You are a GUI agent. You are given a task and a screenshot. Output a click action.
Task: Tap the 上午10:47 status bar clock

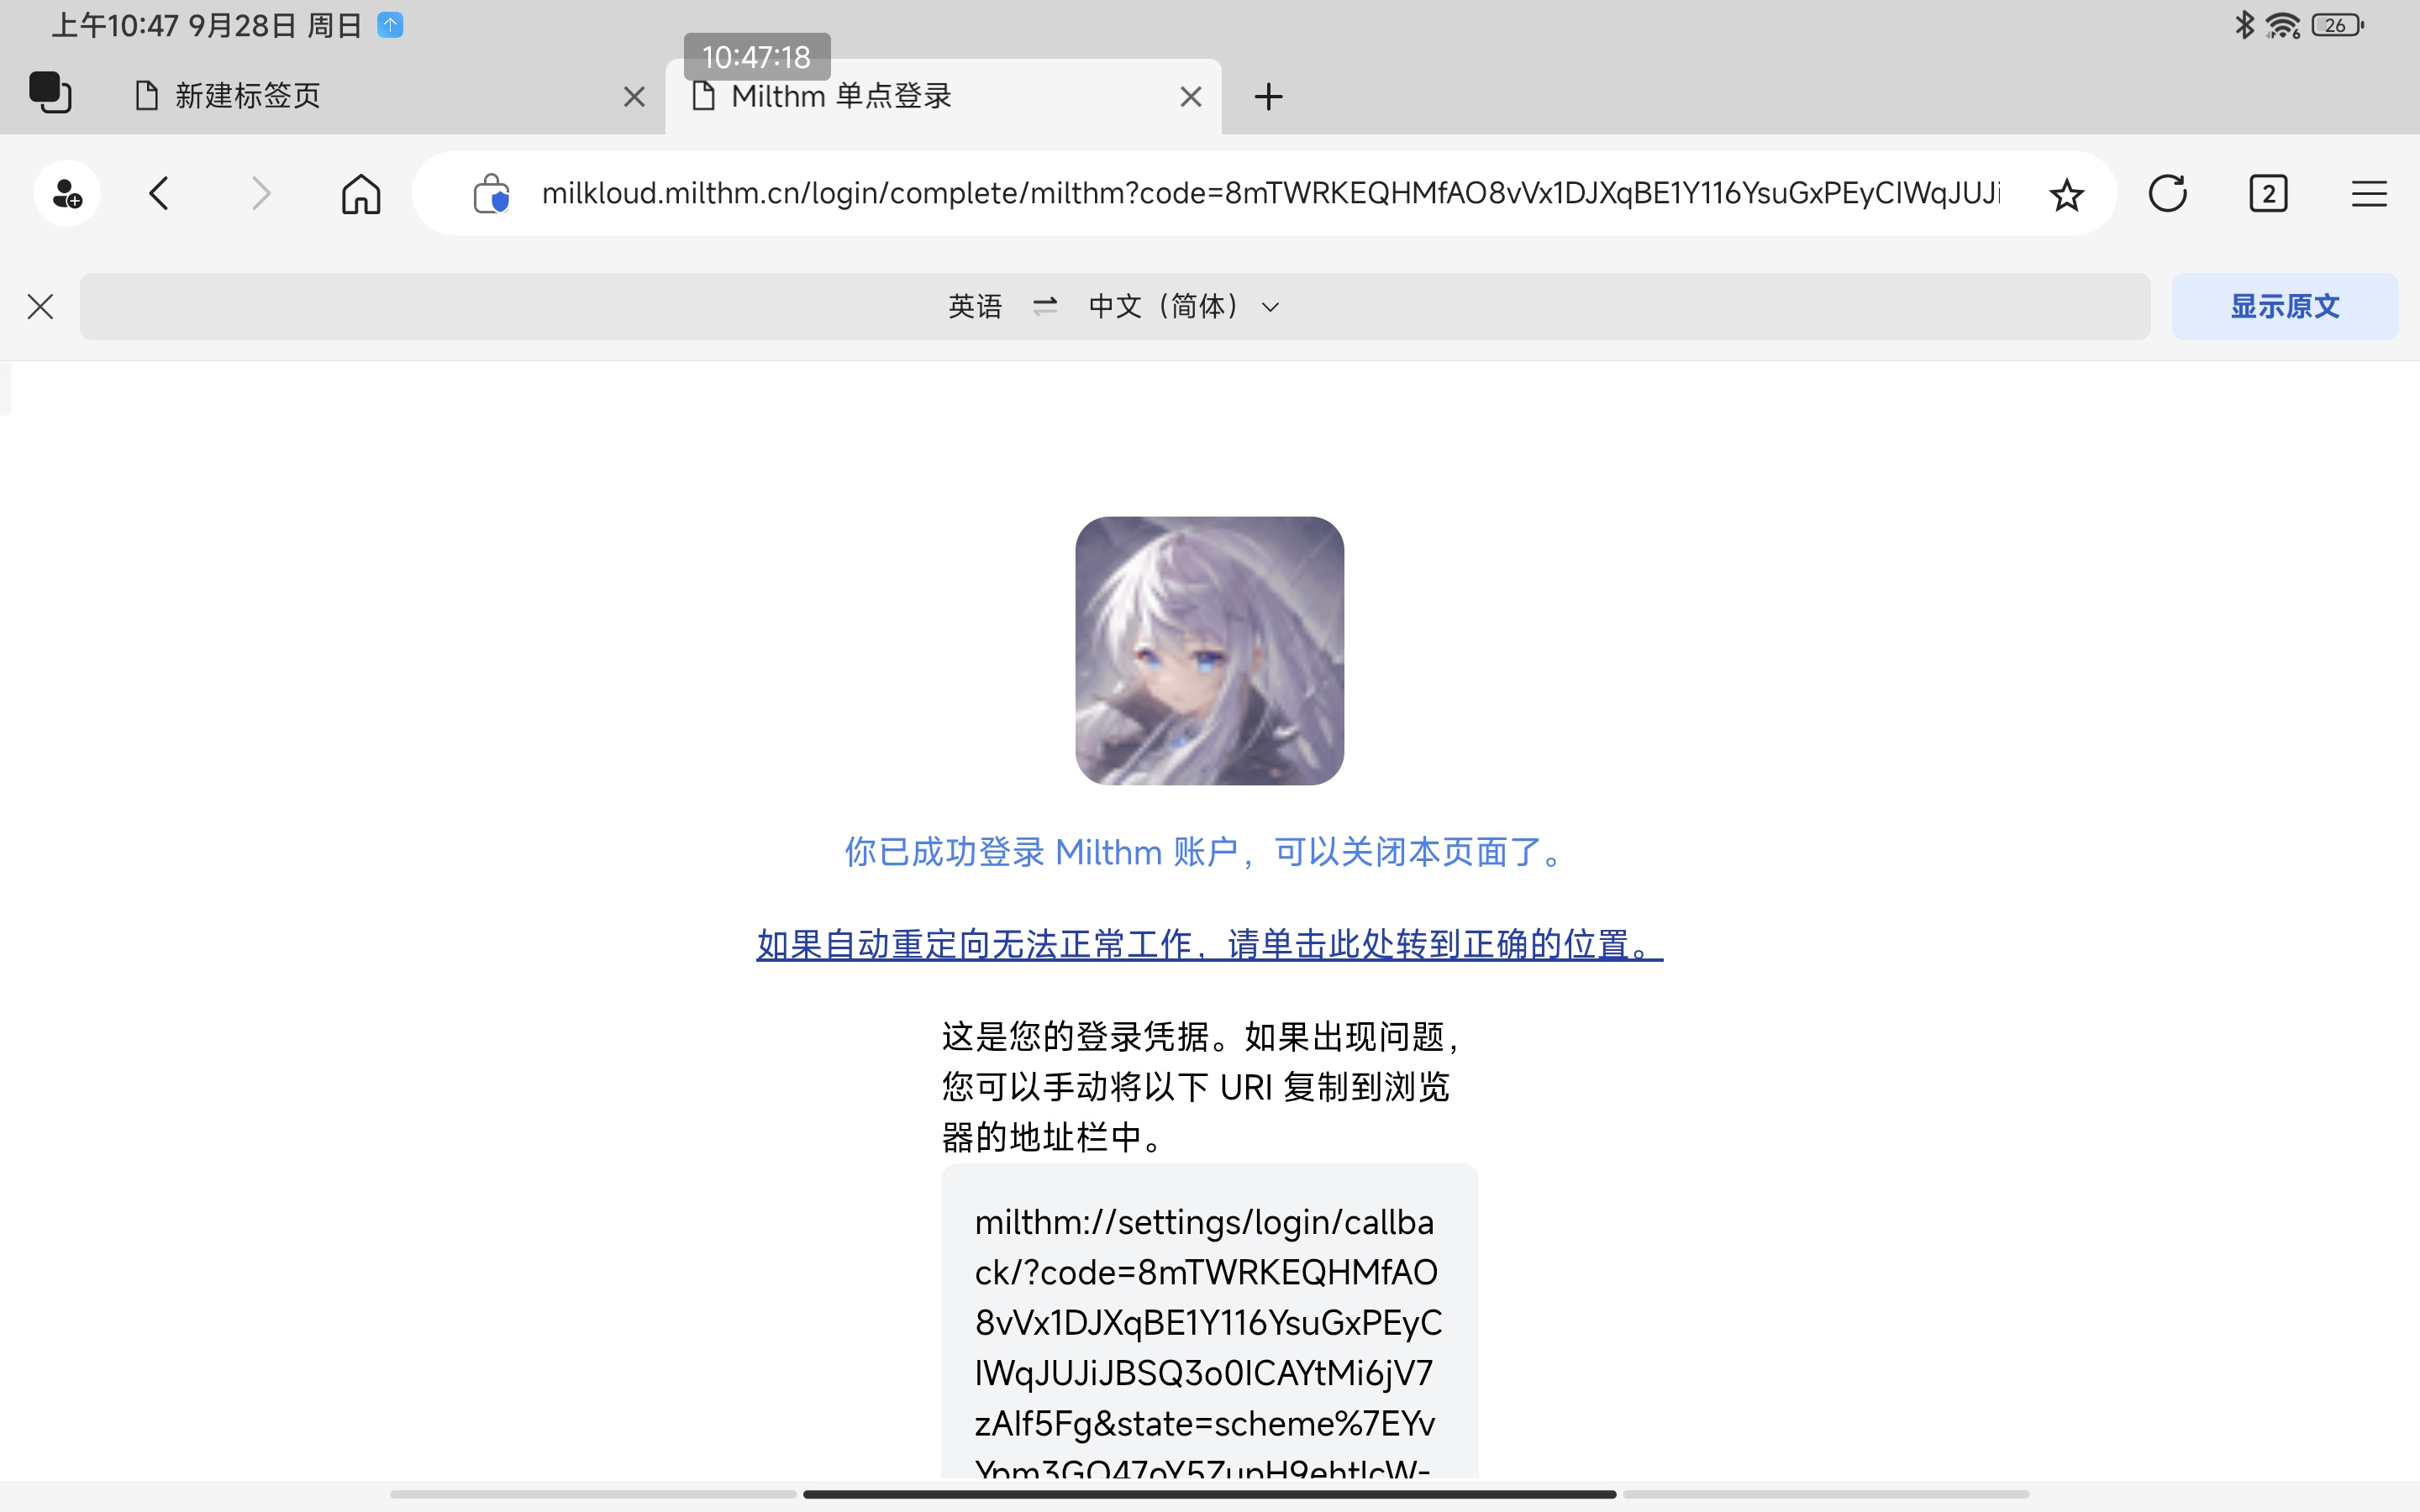pyautogui.click(x=114, y=25)
